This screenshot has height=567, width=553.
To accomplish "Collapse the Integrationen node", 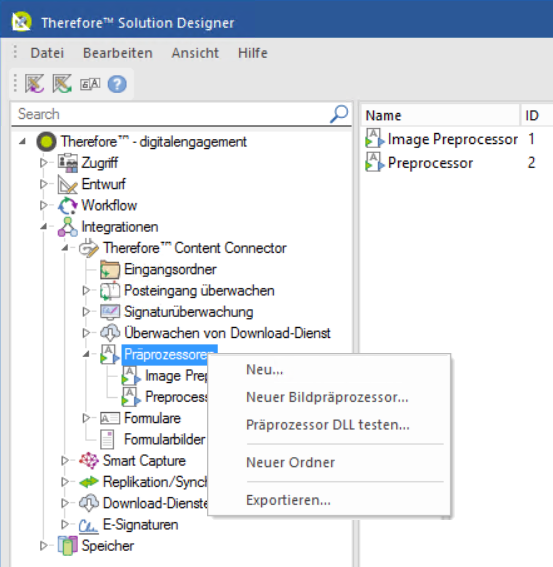I will point(44,227).
